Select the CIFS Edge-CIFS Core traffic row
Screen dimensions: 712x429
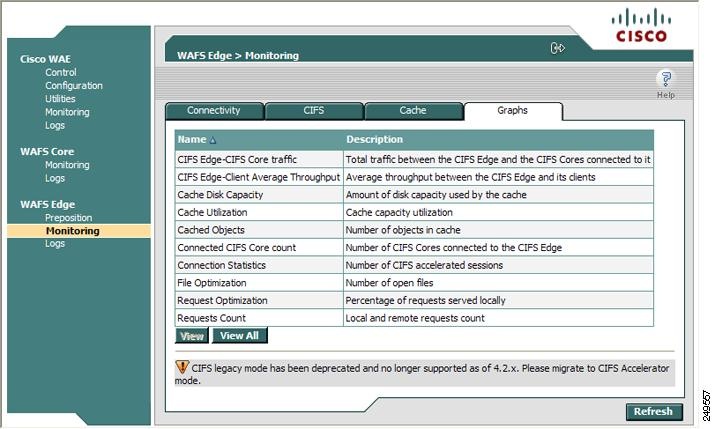[414, 159]
